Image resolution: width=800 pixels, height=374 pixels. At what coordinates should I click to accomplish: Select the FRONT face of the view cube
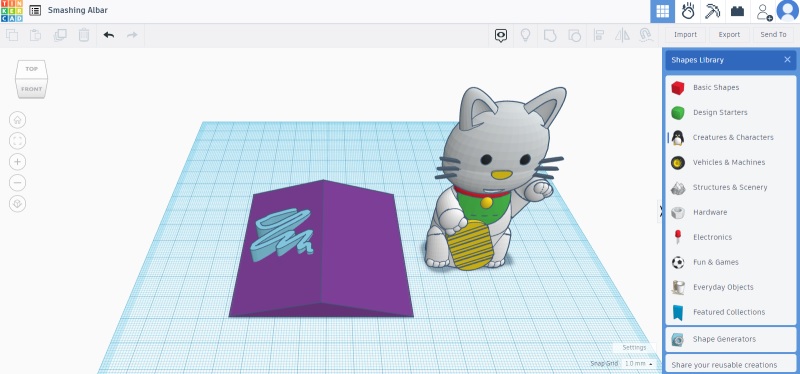click(x=32, y=89)
